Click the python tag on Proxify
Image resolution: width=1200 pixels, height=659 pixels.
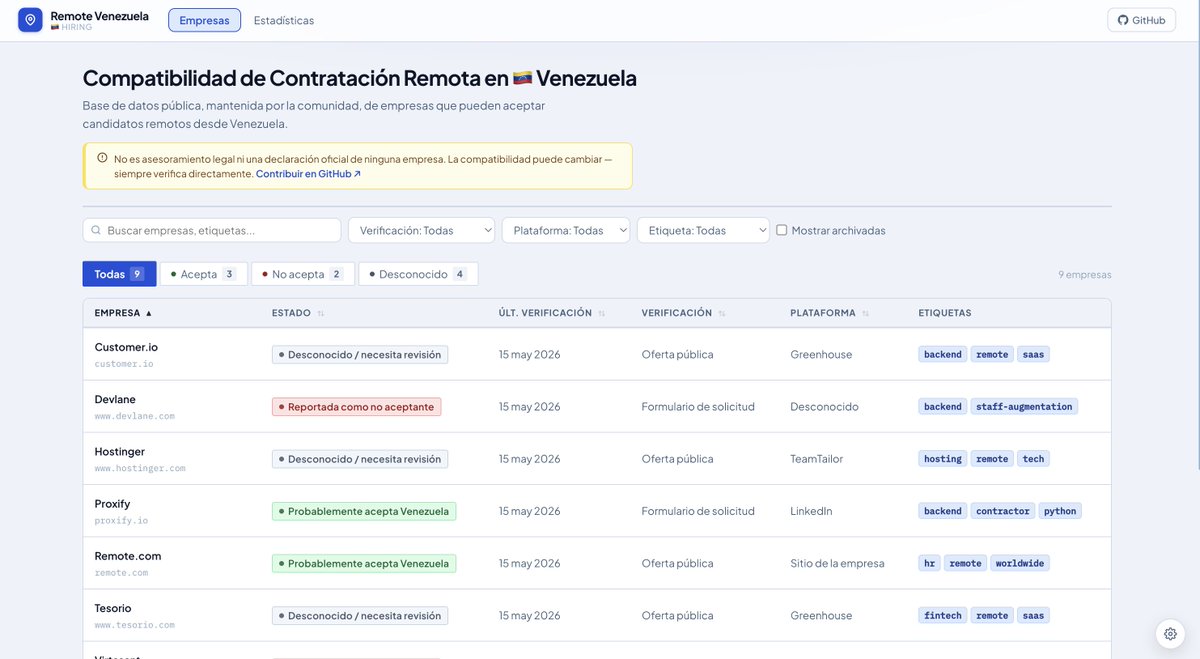tap(1060, 511)
